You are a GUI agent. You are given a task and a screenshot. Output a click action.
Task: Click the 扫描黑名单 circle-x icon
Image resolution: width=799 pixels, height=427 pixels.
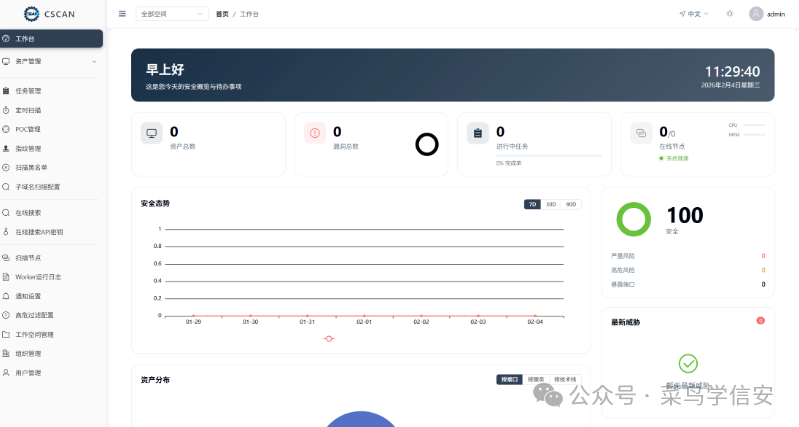click(x=6, y=168)
